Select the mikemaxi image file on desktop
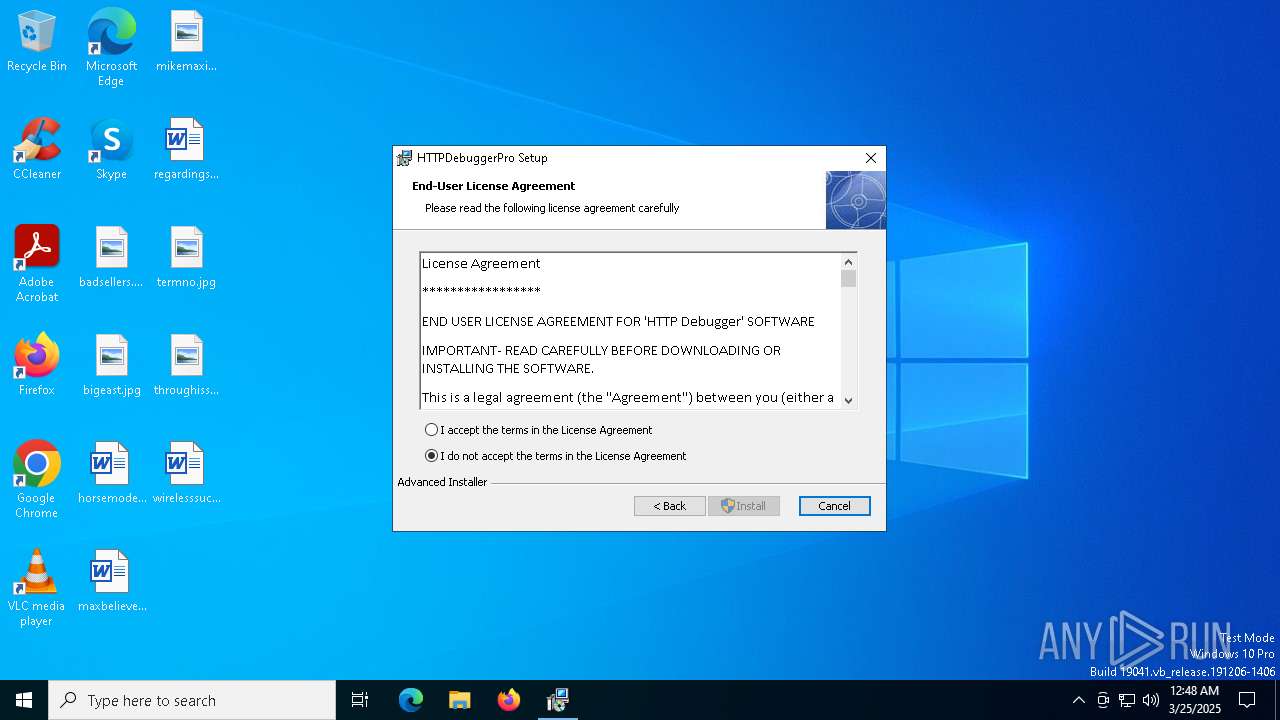Screen dimensions: 1280x720 (186, 42)
